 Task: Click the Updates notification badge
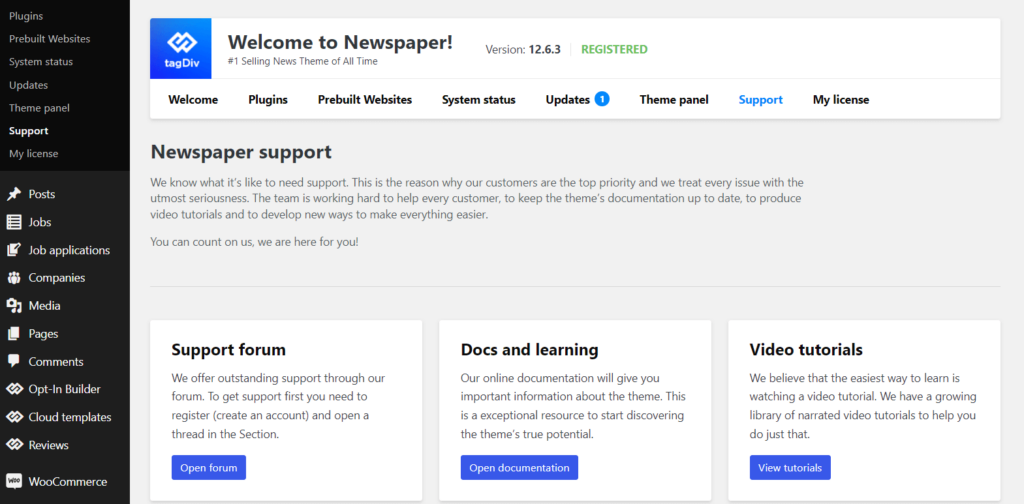[x=602, y=99]
